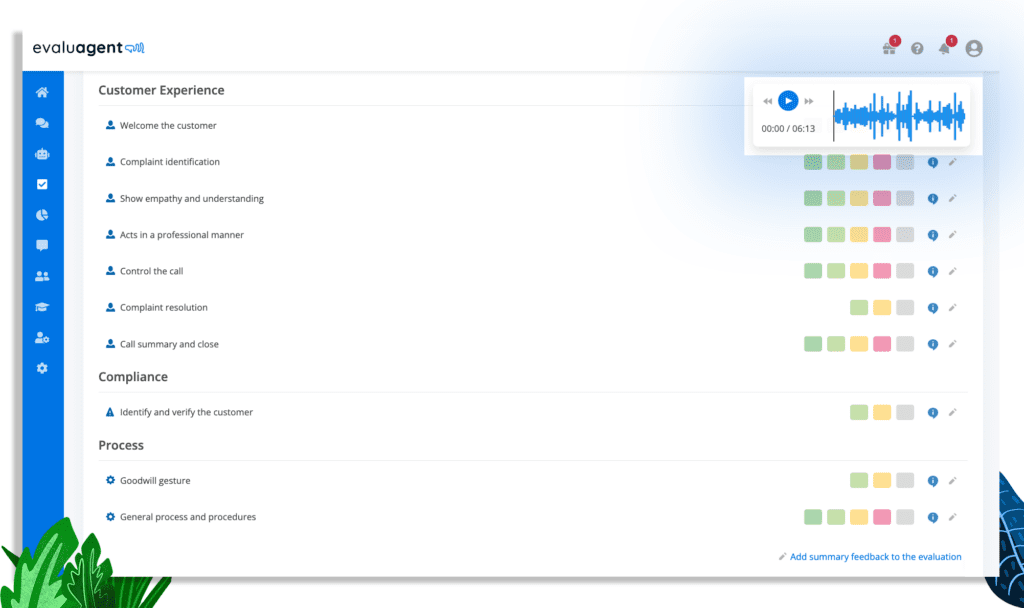Image resolution: width=1024 pixels, height=608 pixels.
Task: Edit comment pencil for Control the call
Action: [953, 271]
